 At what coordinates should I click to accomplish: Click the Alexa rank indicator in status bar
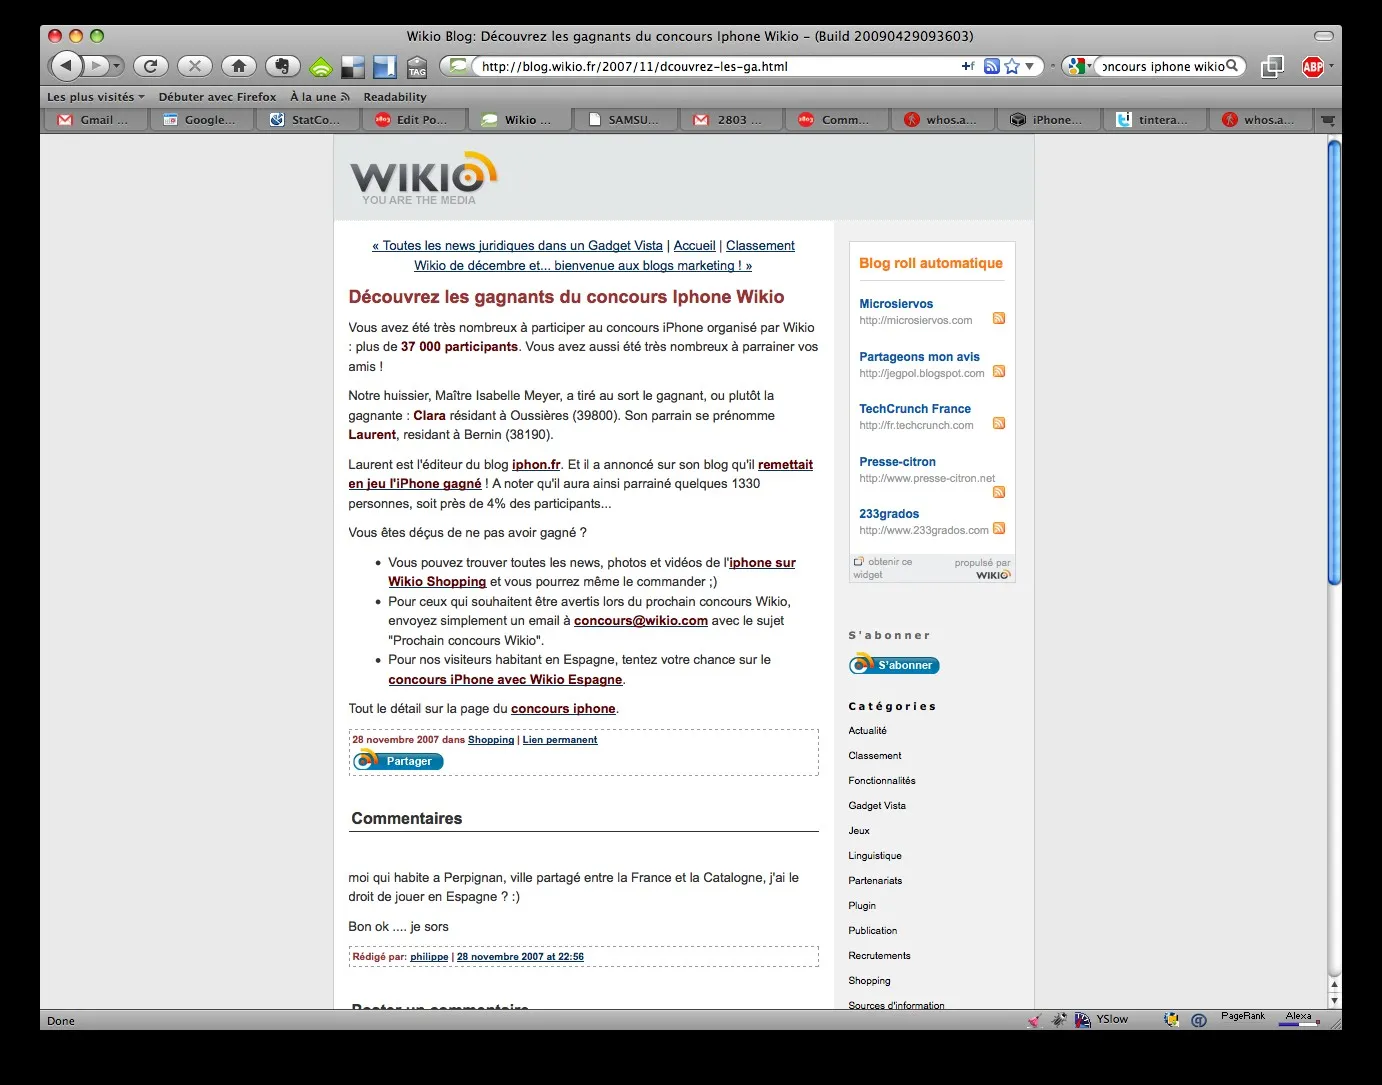pos(1299,1019)
